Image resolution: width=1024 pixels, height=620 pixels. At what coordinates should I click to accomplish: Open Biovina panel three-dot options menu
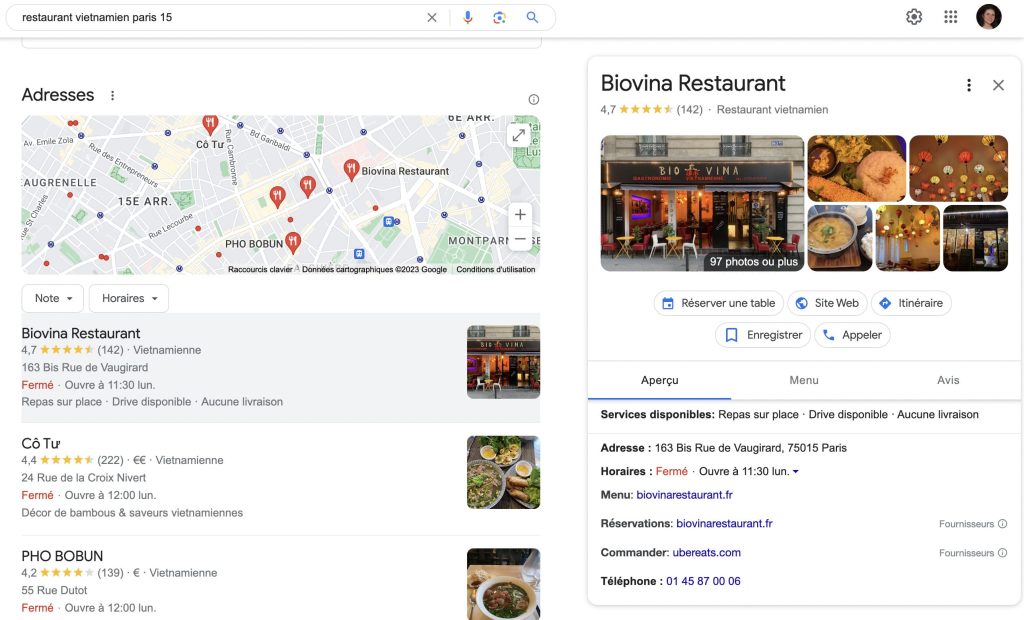[969, 85]
